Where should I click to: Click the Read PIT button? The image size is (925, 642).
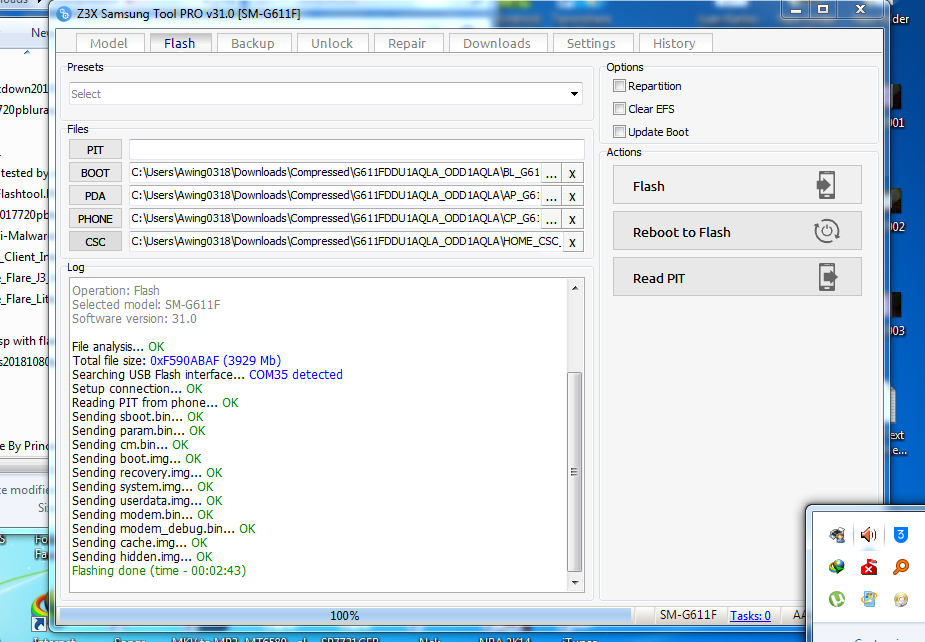[x=737, y=277]
